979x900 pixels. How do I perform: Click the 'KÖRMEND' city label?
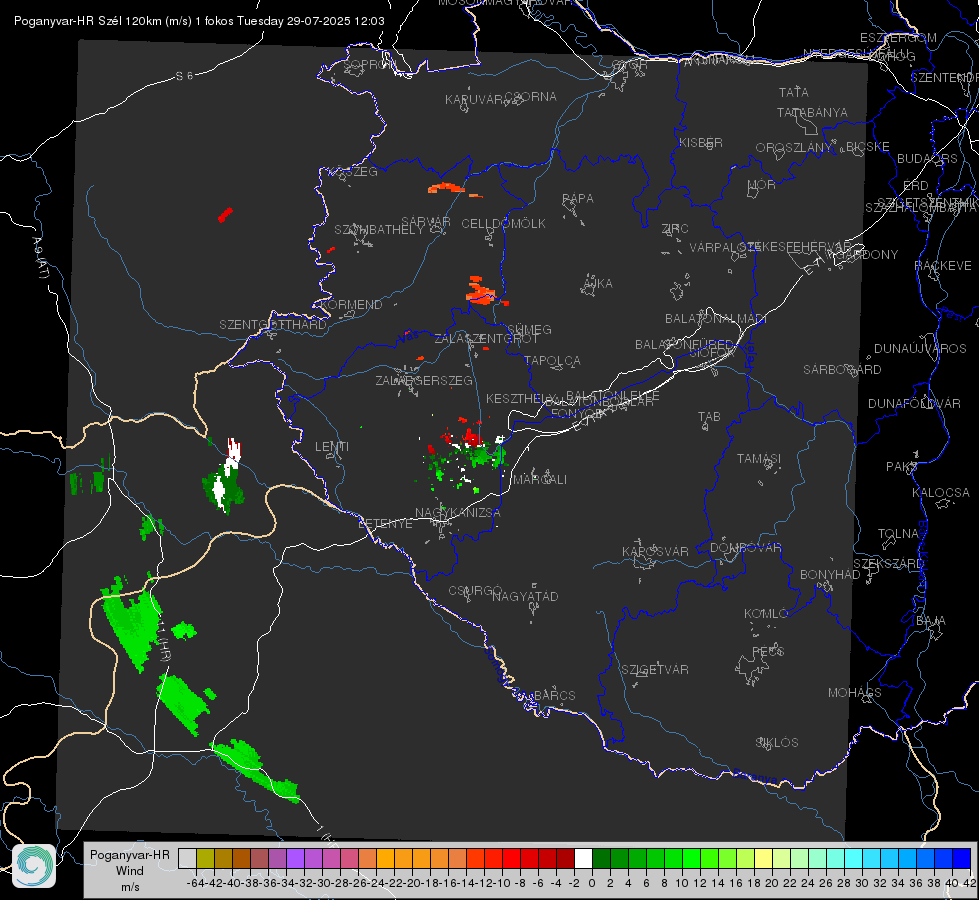click(350, 305)
